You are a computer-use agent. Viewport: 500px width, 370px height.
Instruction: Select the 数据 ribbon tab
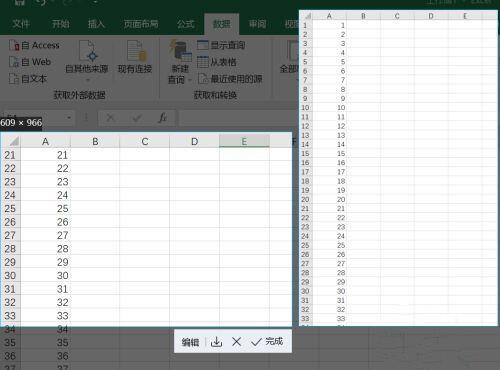222,24
